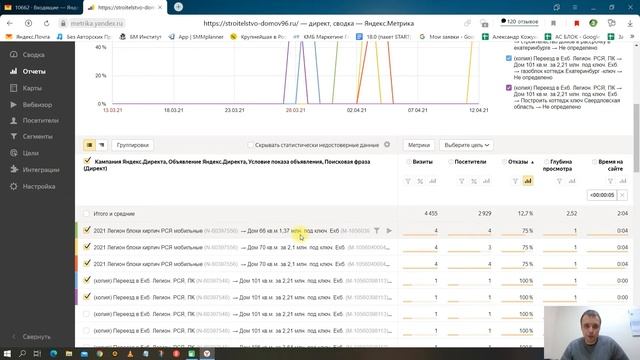640x360 pixels.
Task: Click play icon in Дом 66 кв.м row
Action: pos(389,231)
